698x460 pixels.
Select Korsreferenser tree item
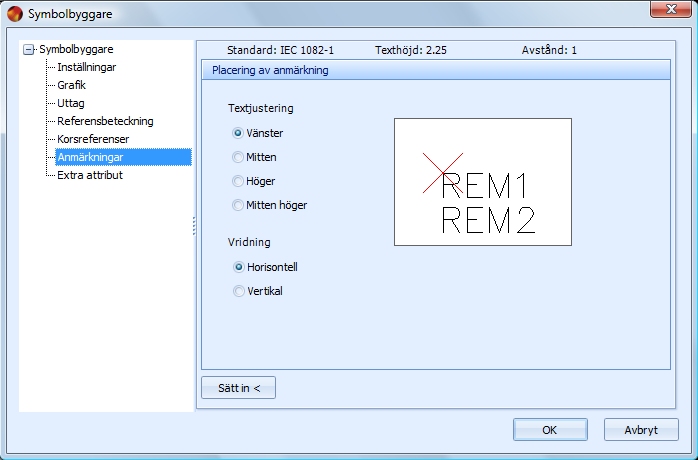tap(93, 139)
